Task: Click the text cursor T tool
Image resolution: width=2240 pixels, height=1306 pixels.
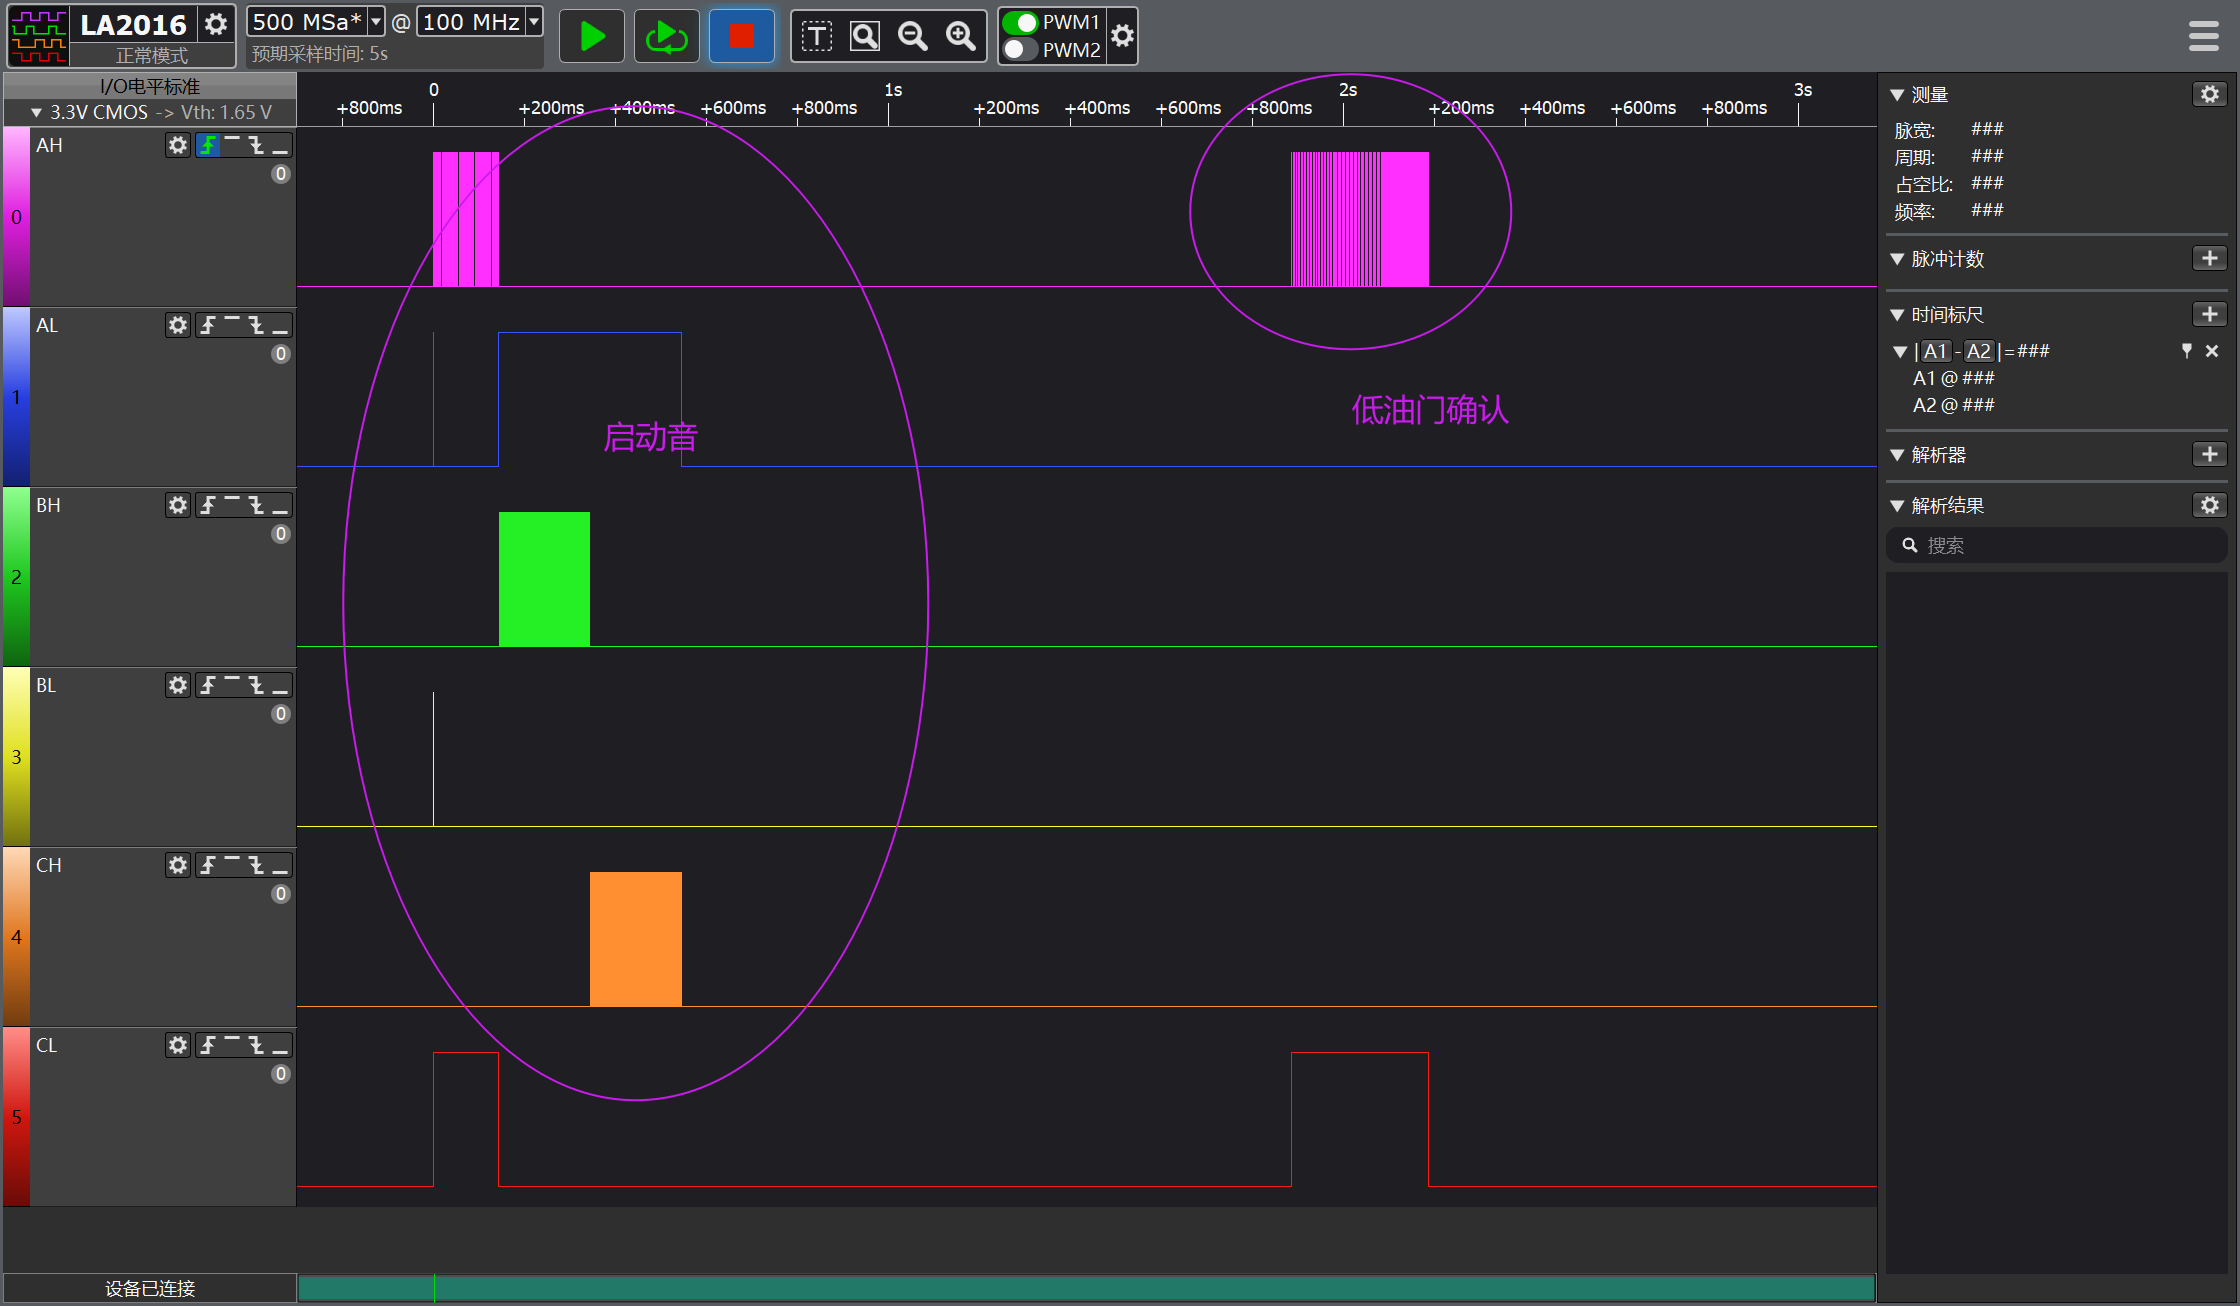Action: tap(816, 37)
